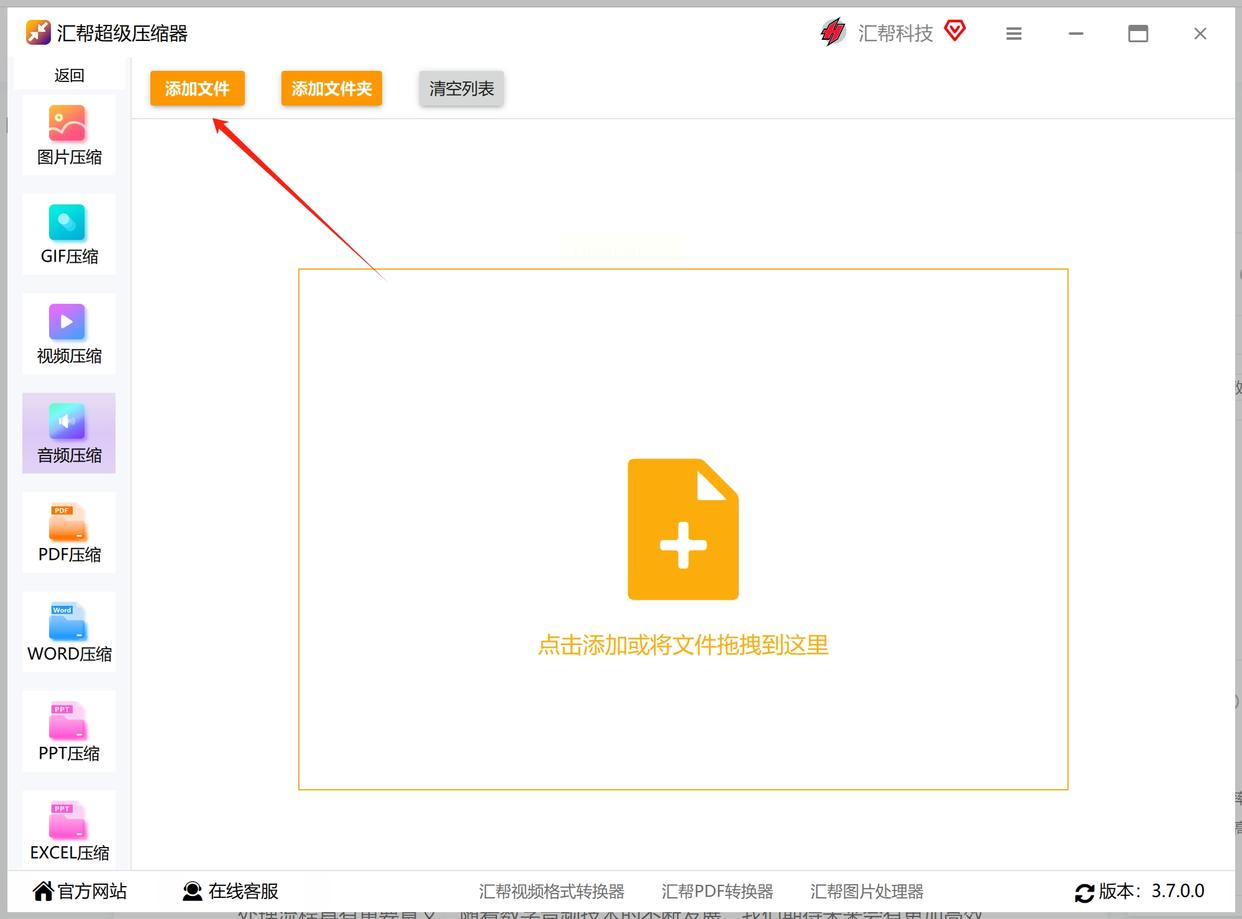Image resolution: width=1242 pixels, height=919 pixels.
Task: Click the 添加文件 button
Action: click(x=197, y=88)
